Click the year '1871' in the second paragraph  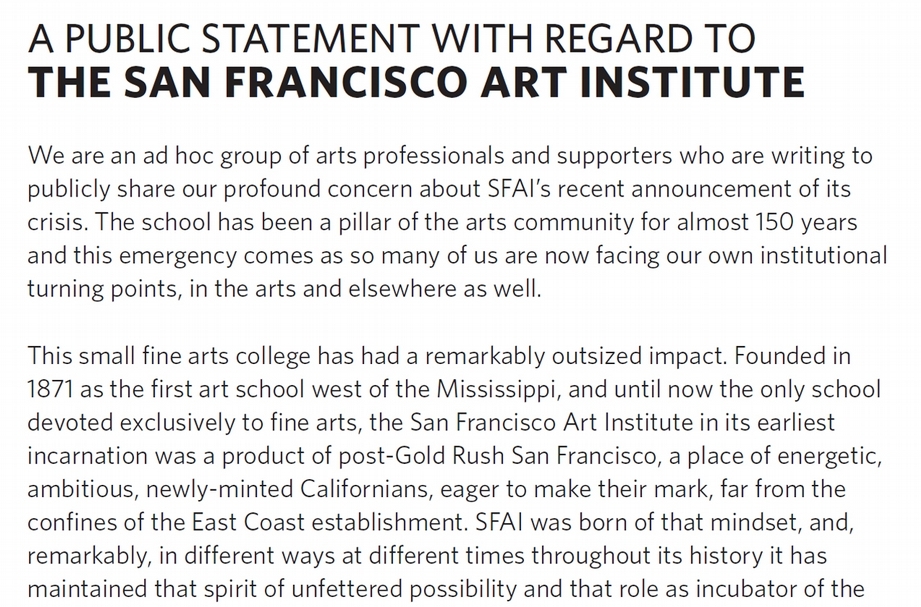pos(50,390)
